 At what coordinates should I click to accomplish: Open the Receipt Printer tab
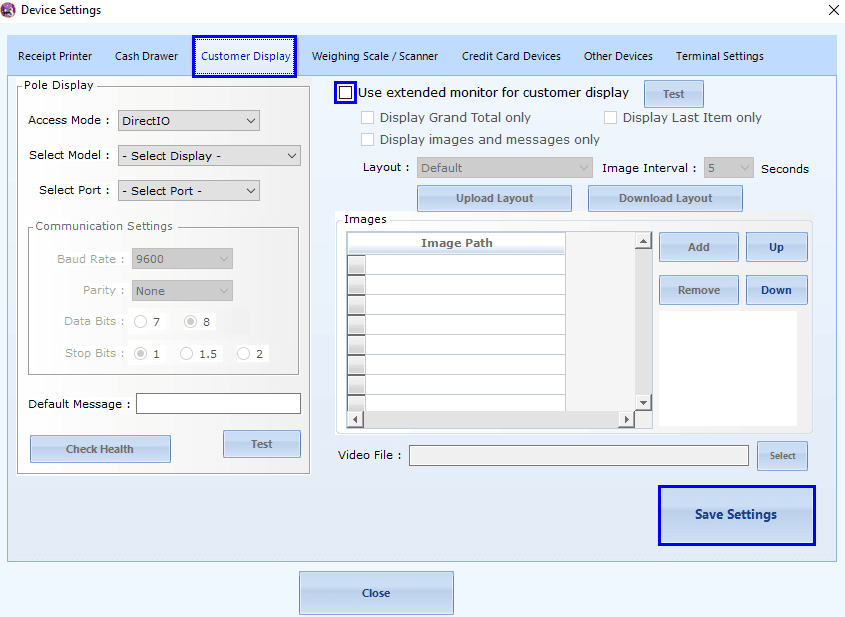[55, 56]
